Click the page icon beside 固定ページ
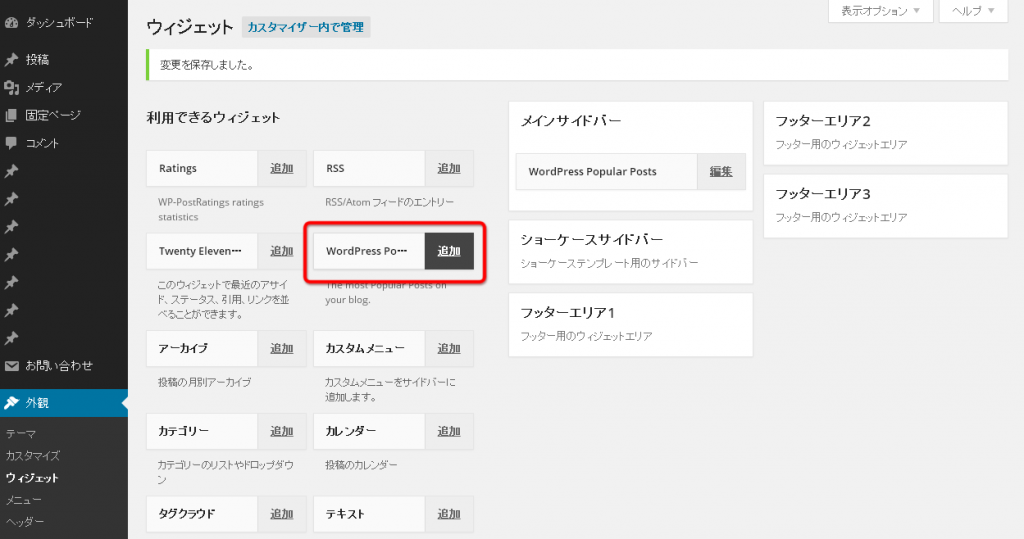 pos(12,116)
